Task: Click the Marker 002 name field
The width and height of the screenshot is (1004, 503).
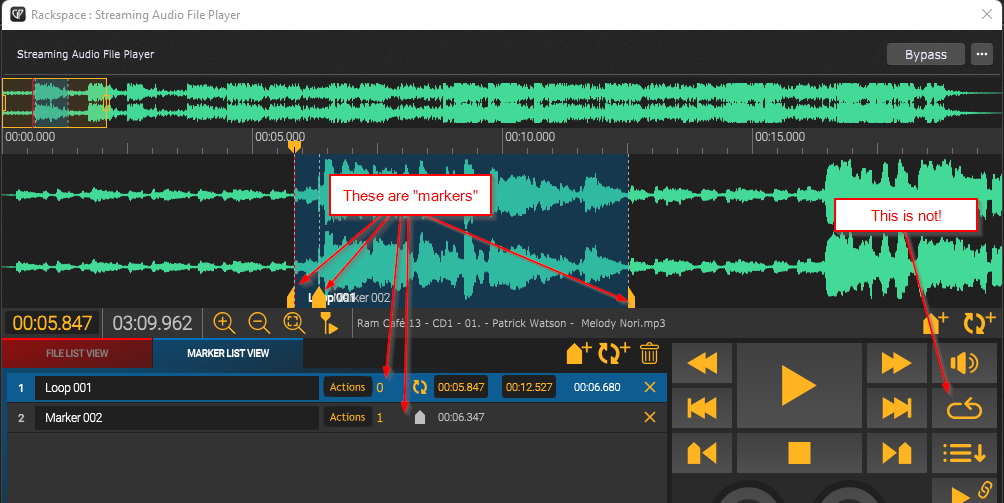Action: (176, 417)
